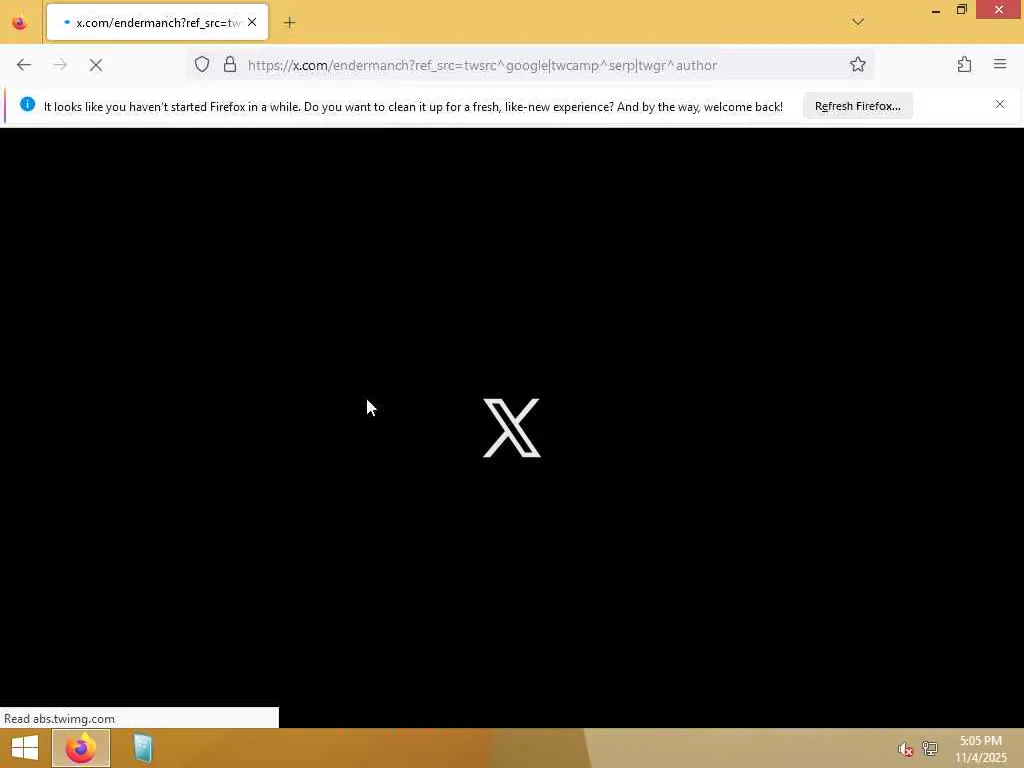
Task: Bookmark this page with the star
Action: point(857,64)
